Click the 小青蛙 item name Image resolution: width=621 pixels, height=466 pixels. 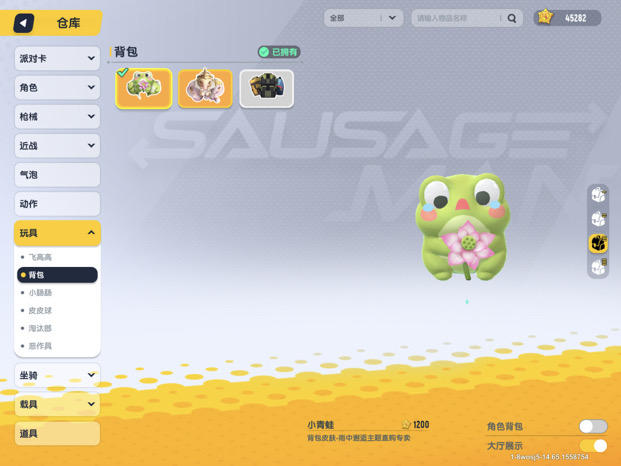point(320,425)
